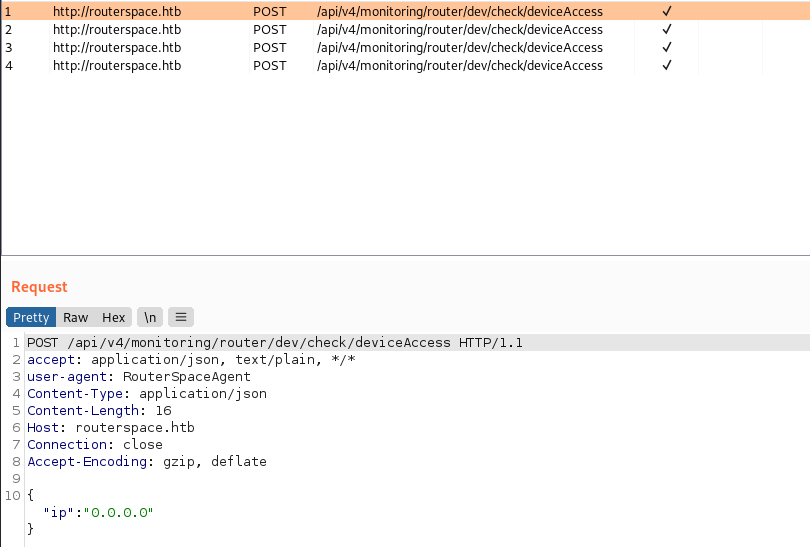The width and height of the screenshot is (810, 547).
Task: Click the checkmark in row 4
Action: (667, 65)
